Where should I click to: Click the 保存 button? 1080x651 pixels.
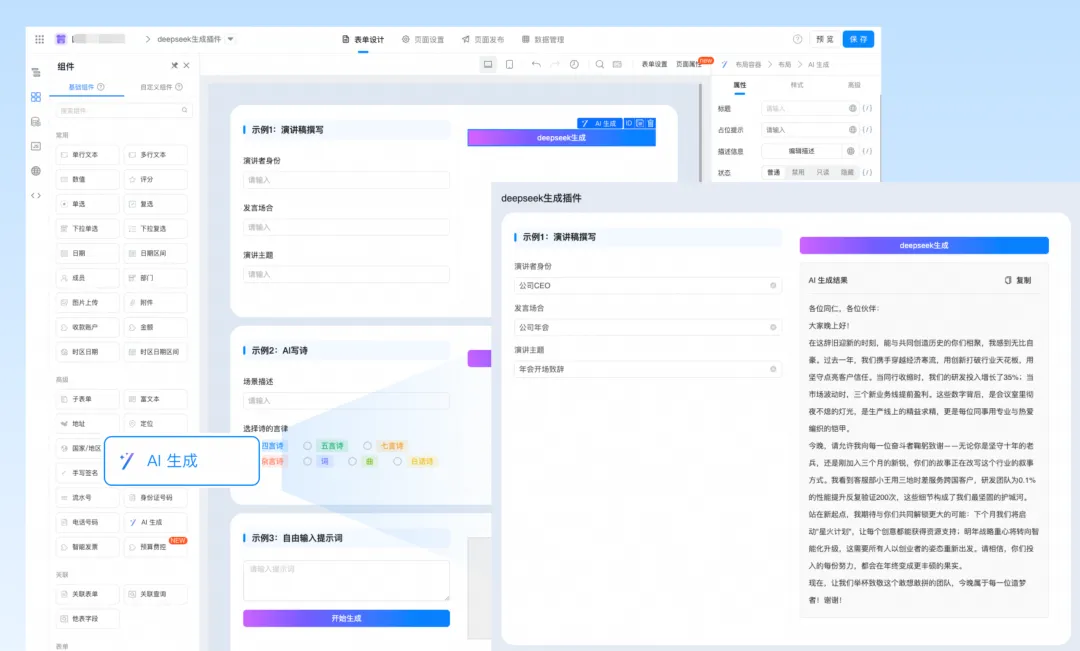point(858,39)
